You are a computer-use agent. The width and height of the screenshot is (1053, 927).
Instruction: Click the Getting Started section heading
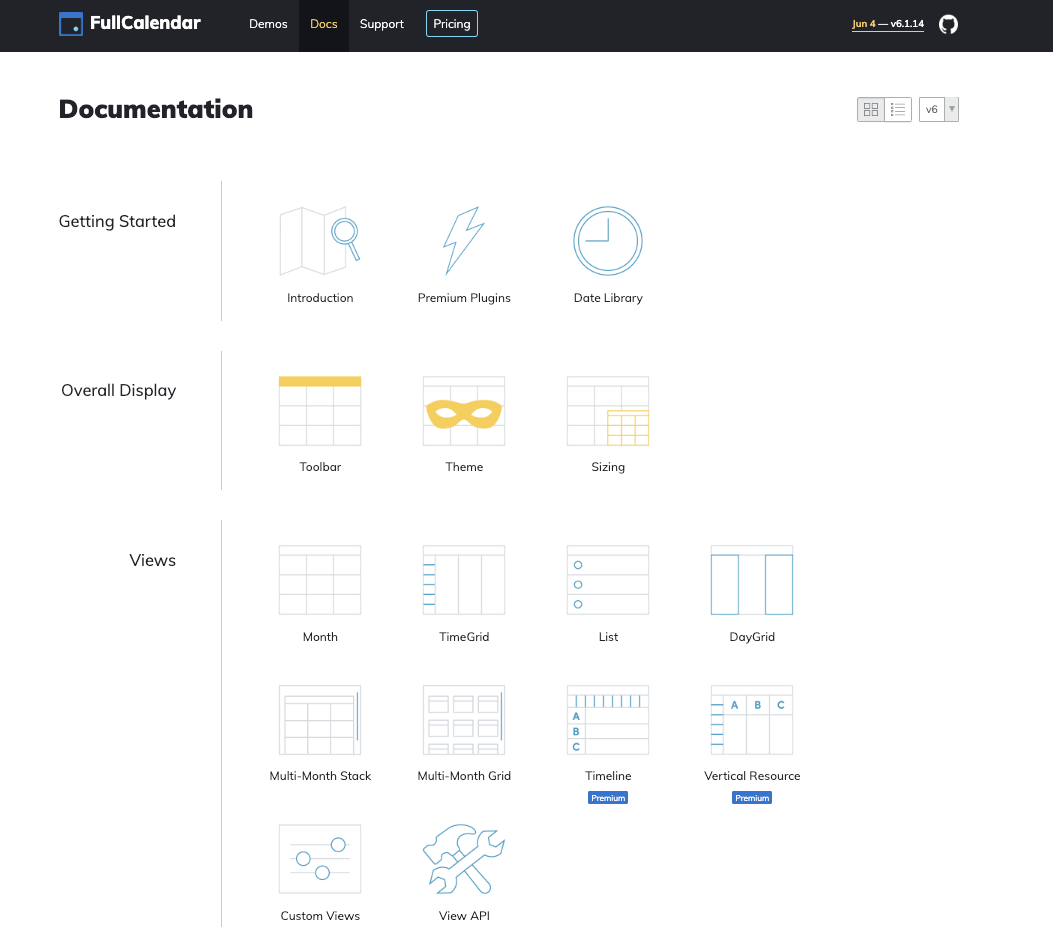[x=117, y=222]
